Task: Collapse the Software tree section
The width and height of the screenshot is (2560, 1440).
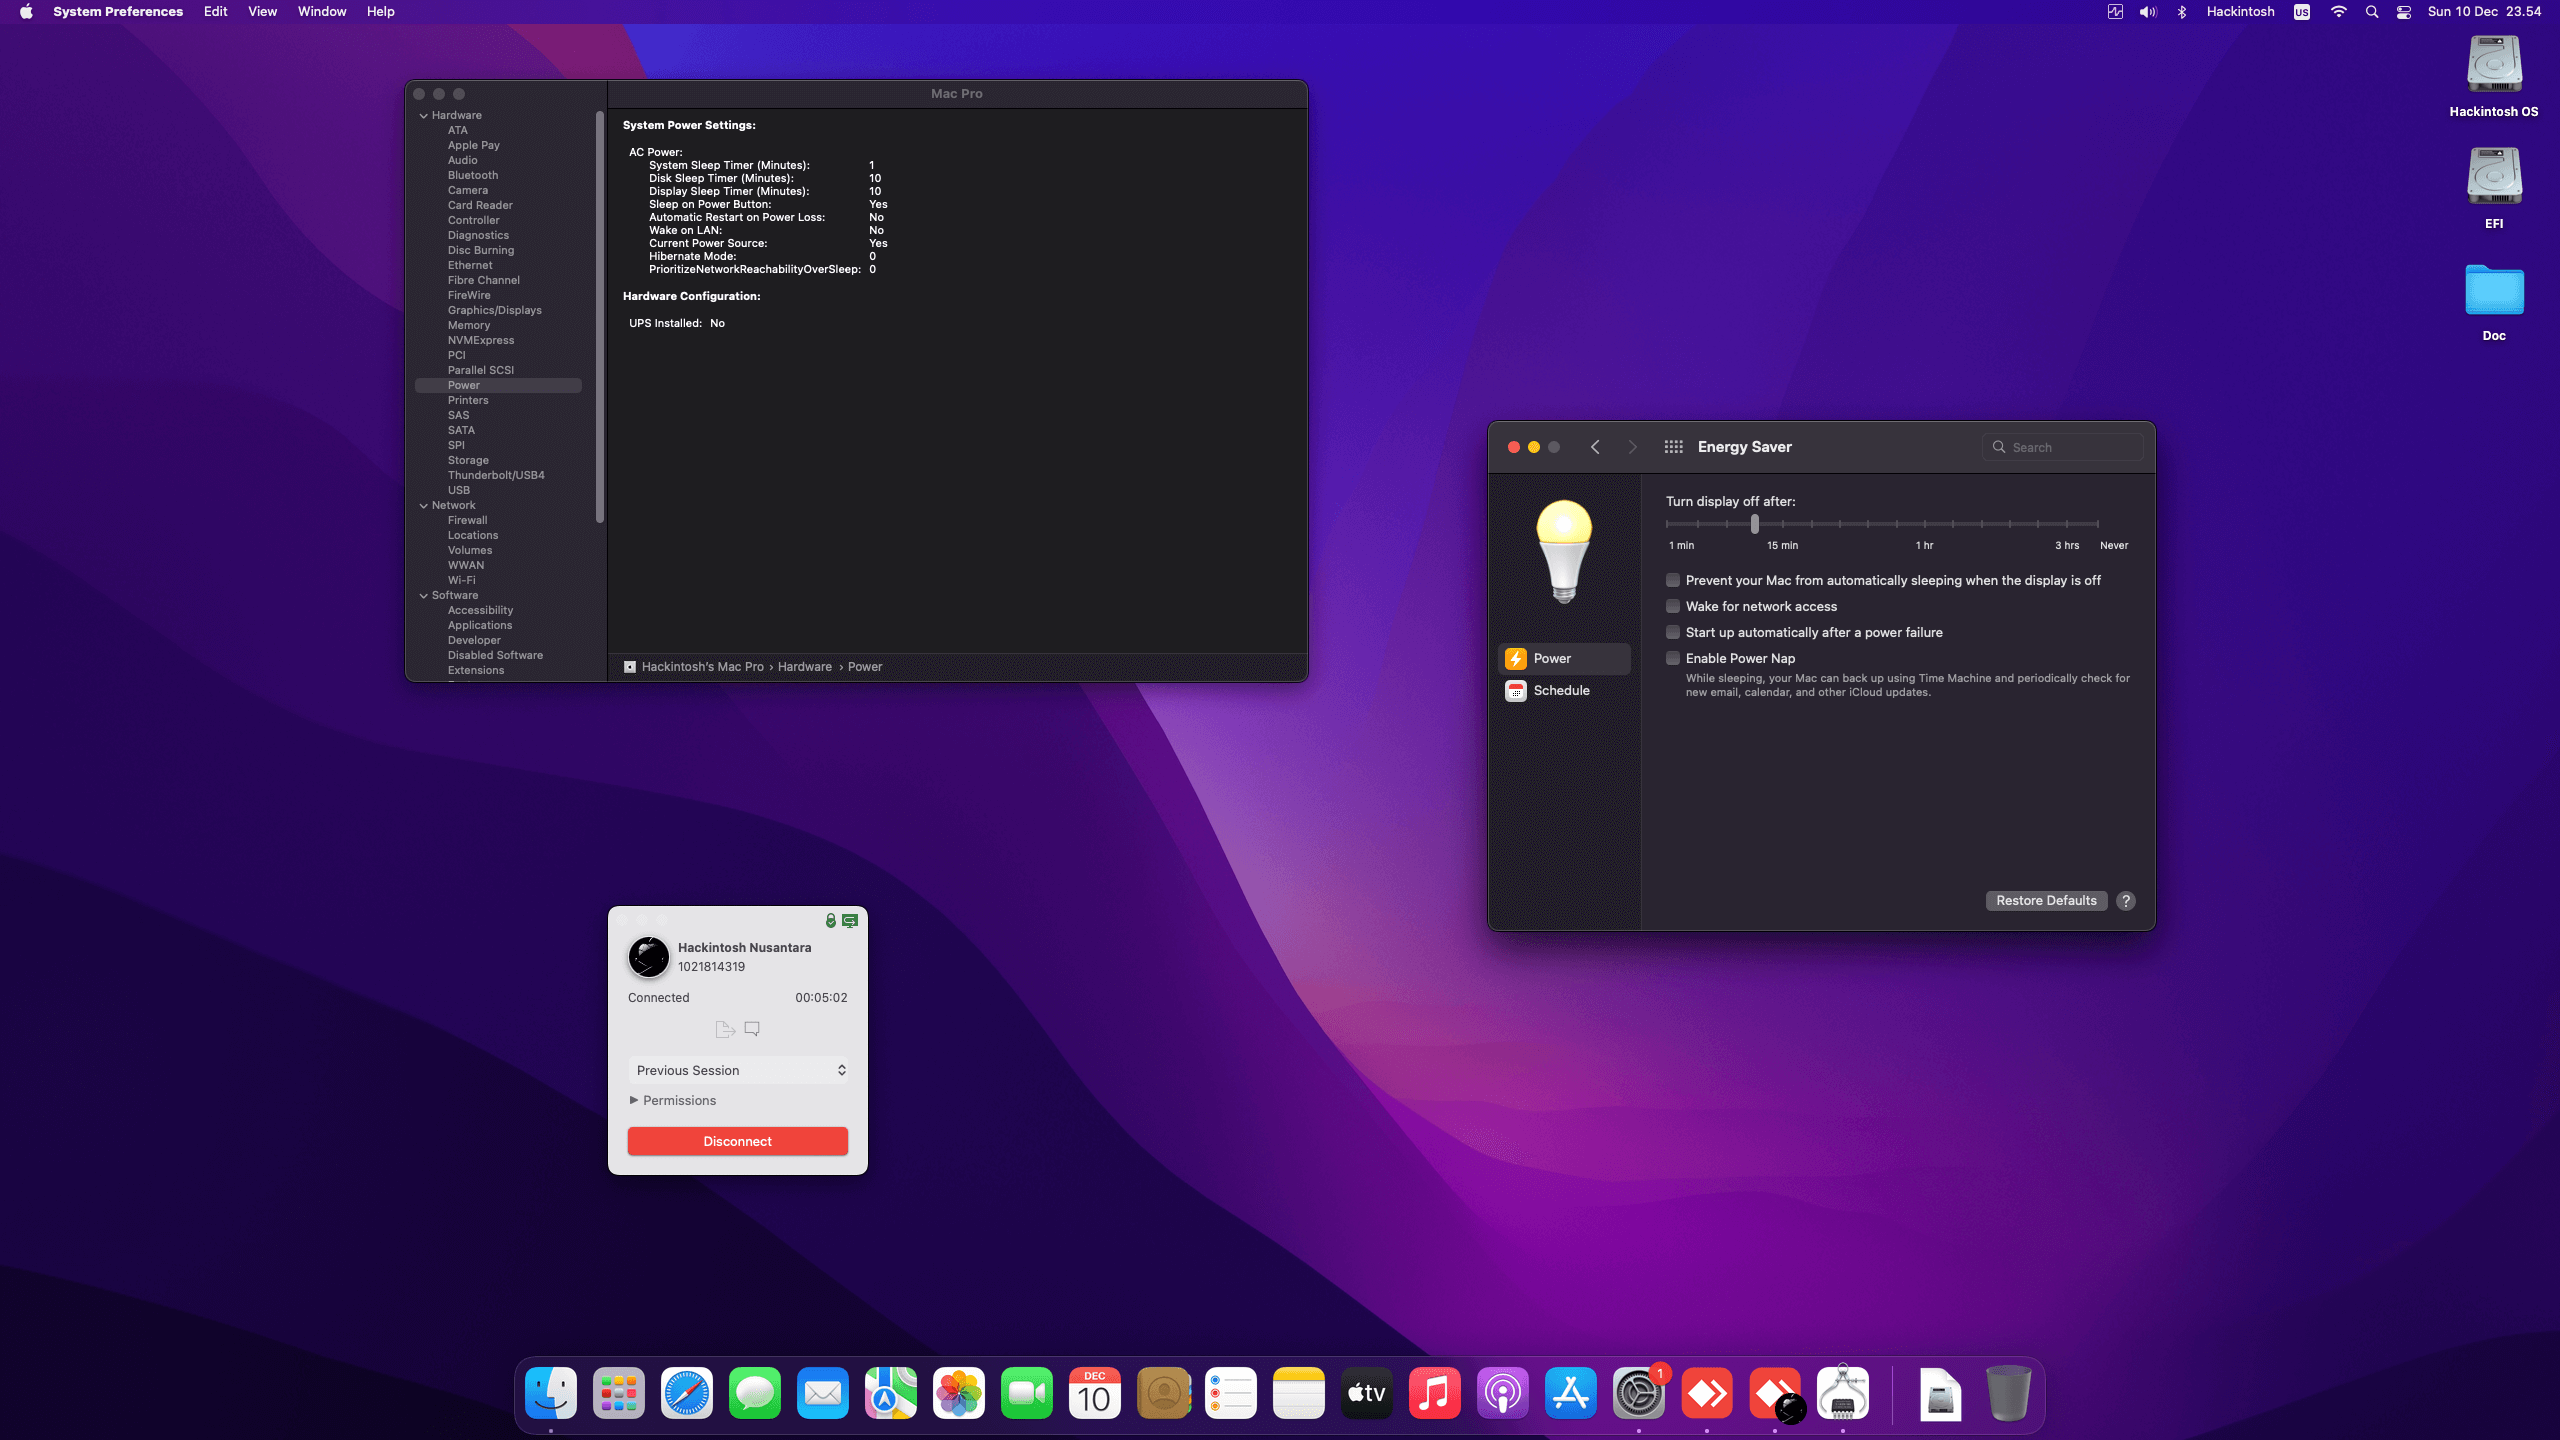Action: click(424, 596)
